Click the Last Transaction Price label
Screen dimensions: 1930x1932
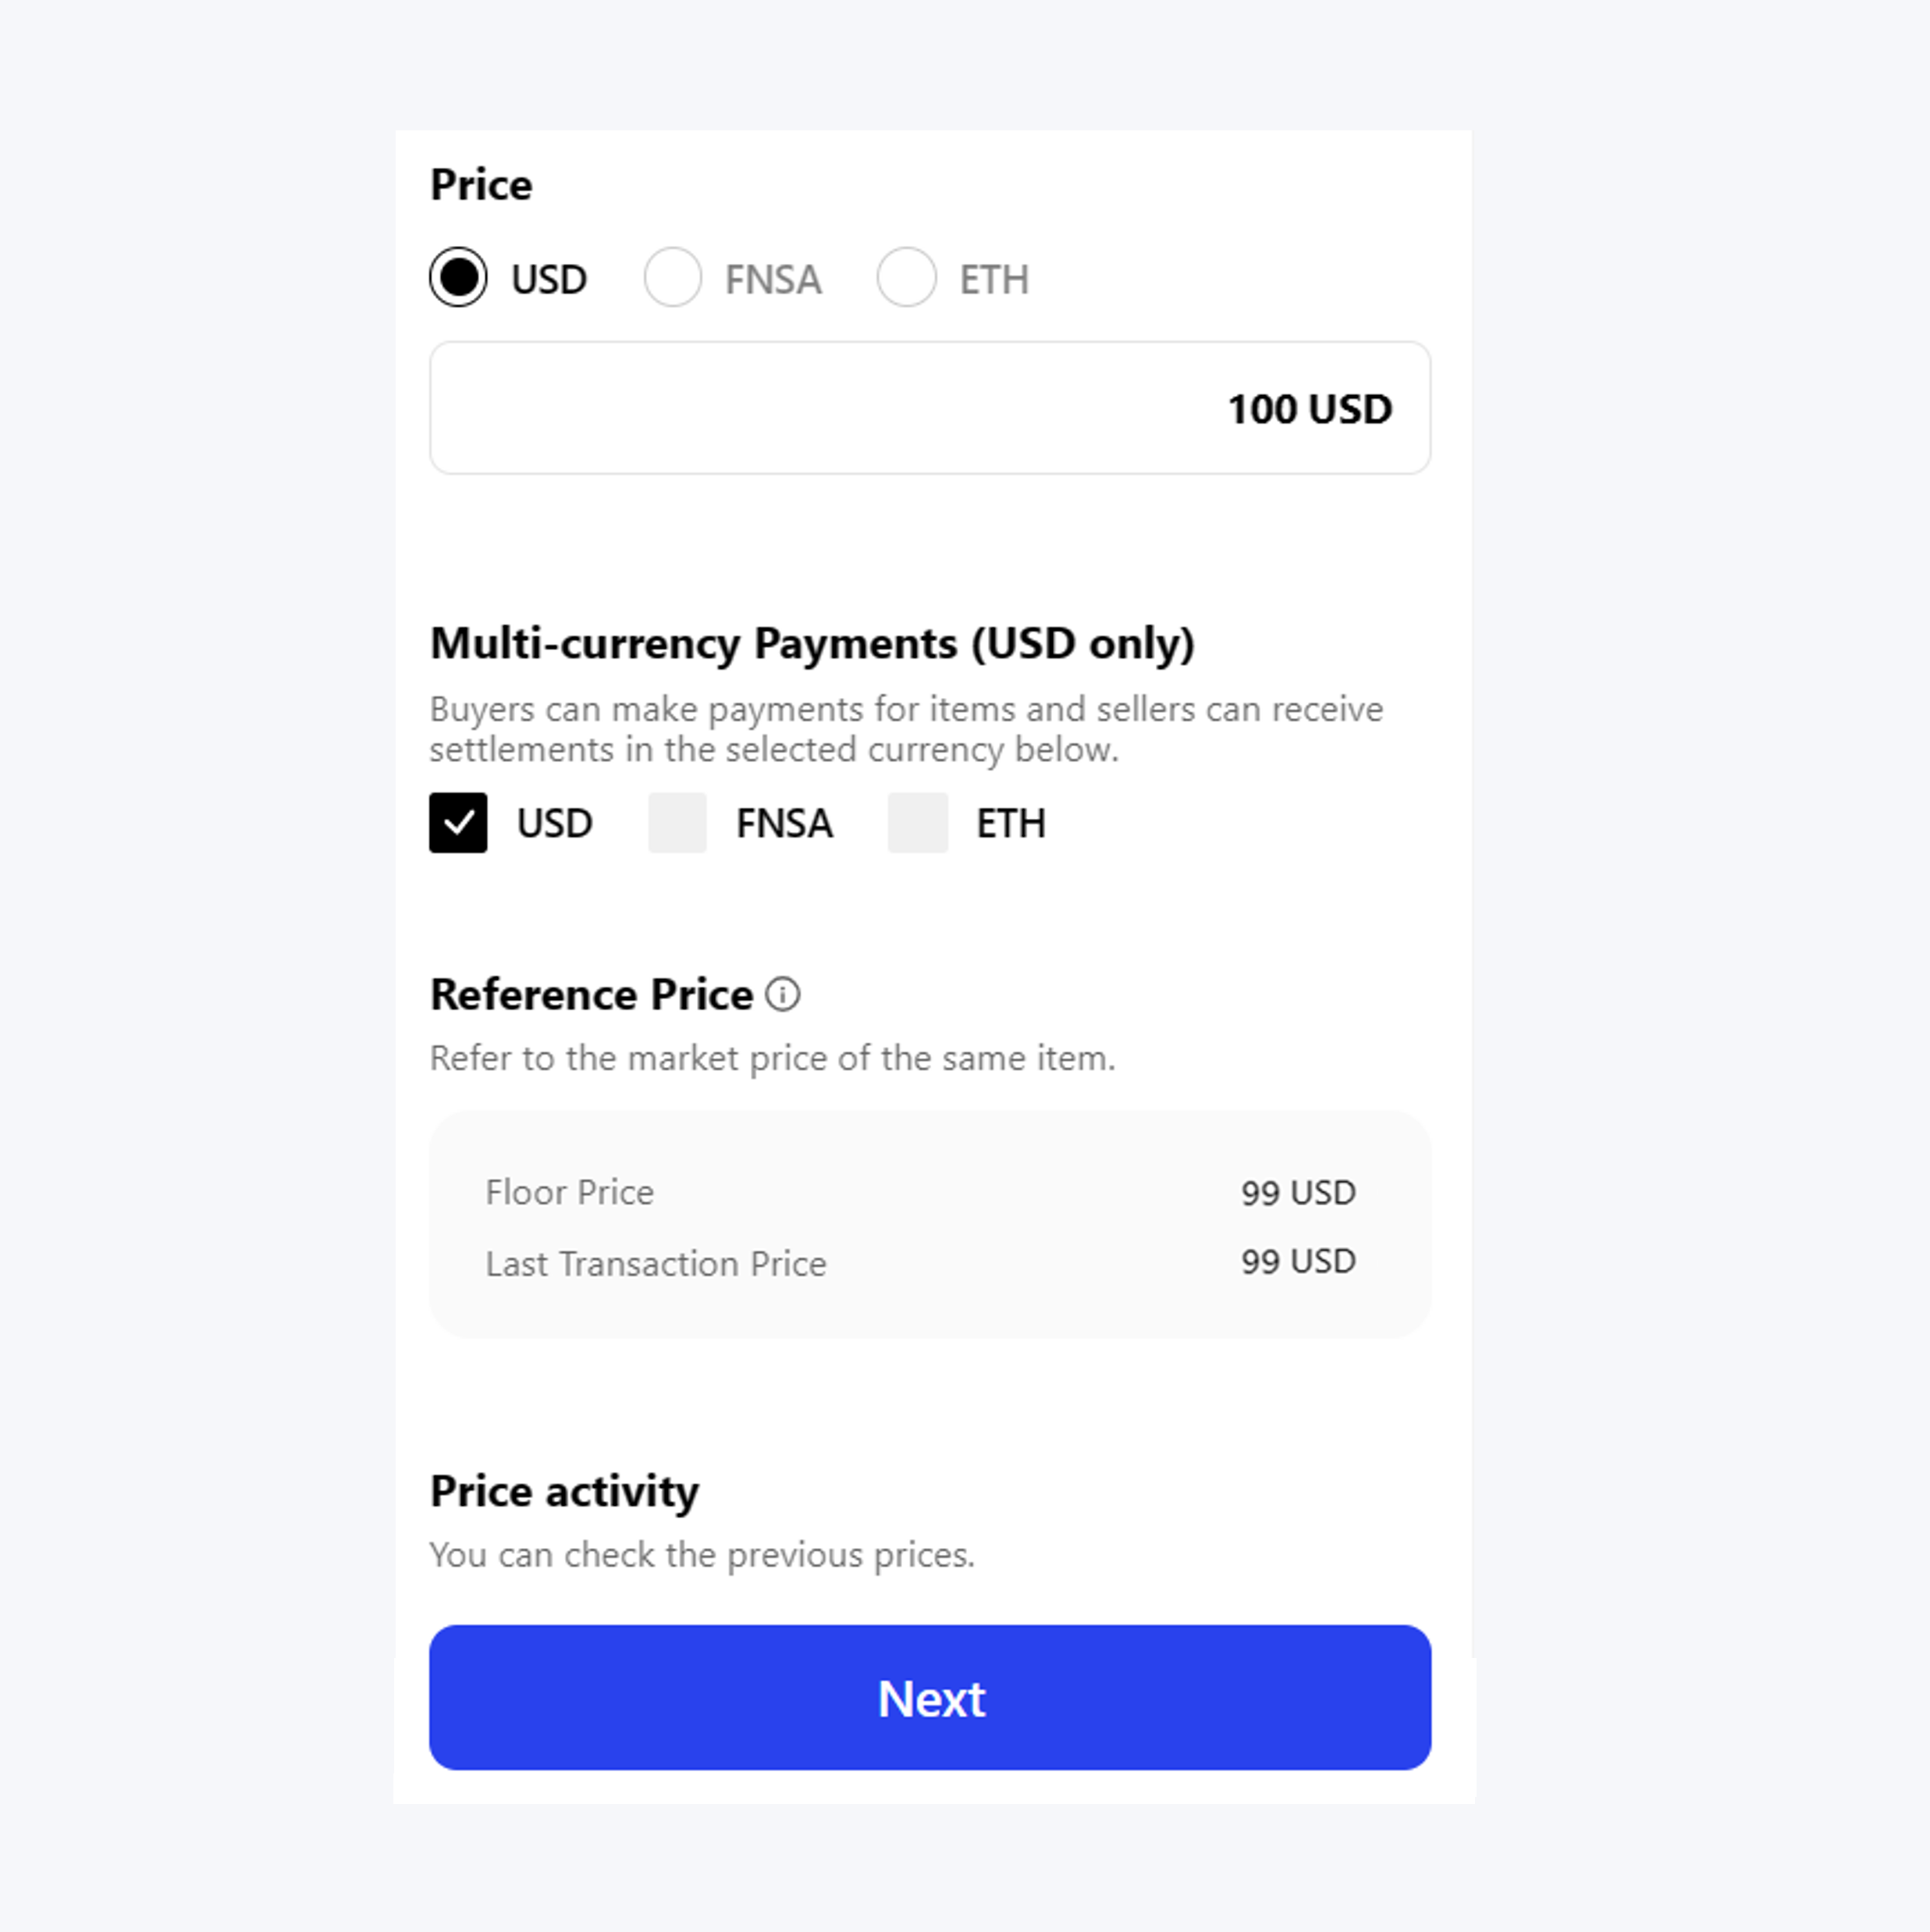[x=655, y=1263]
